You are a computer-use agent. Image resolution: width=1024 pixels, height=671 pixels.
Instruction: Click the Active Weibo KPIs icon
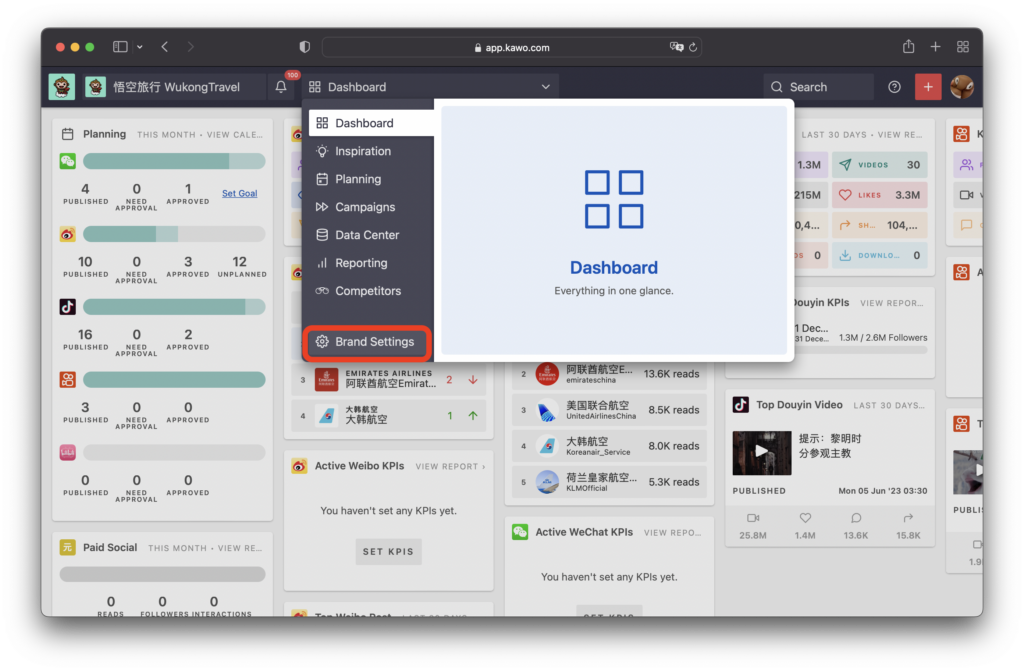click(x=299, y=466)
